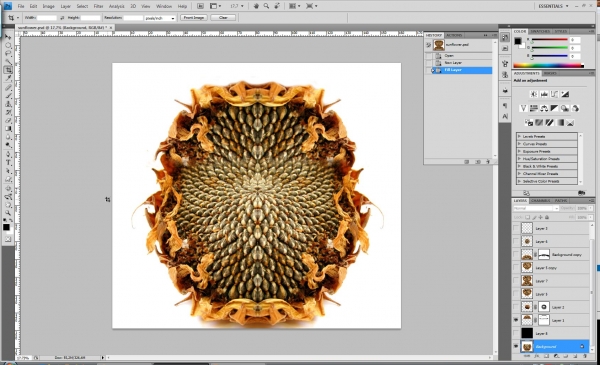Click the sunflower.psd history snapshot thumbnail
600x365 pixels.
(x=439, y=45)
